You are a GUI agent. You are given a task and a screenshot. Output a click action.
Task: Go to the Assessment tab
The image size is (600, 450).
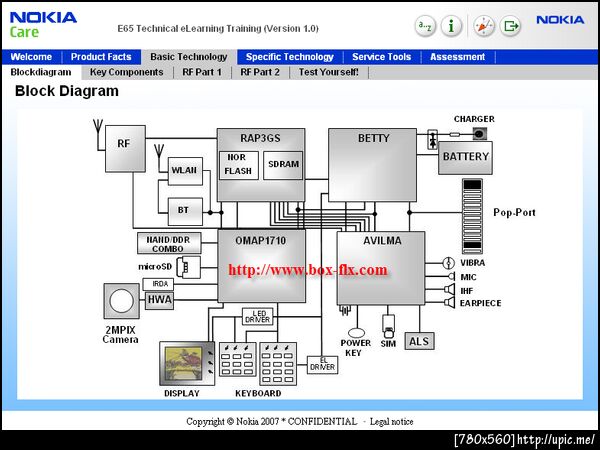pyautogui.click(x=458, y=57)
